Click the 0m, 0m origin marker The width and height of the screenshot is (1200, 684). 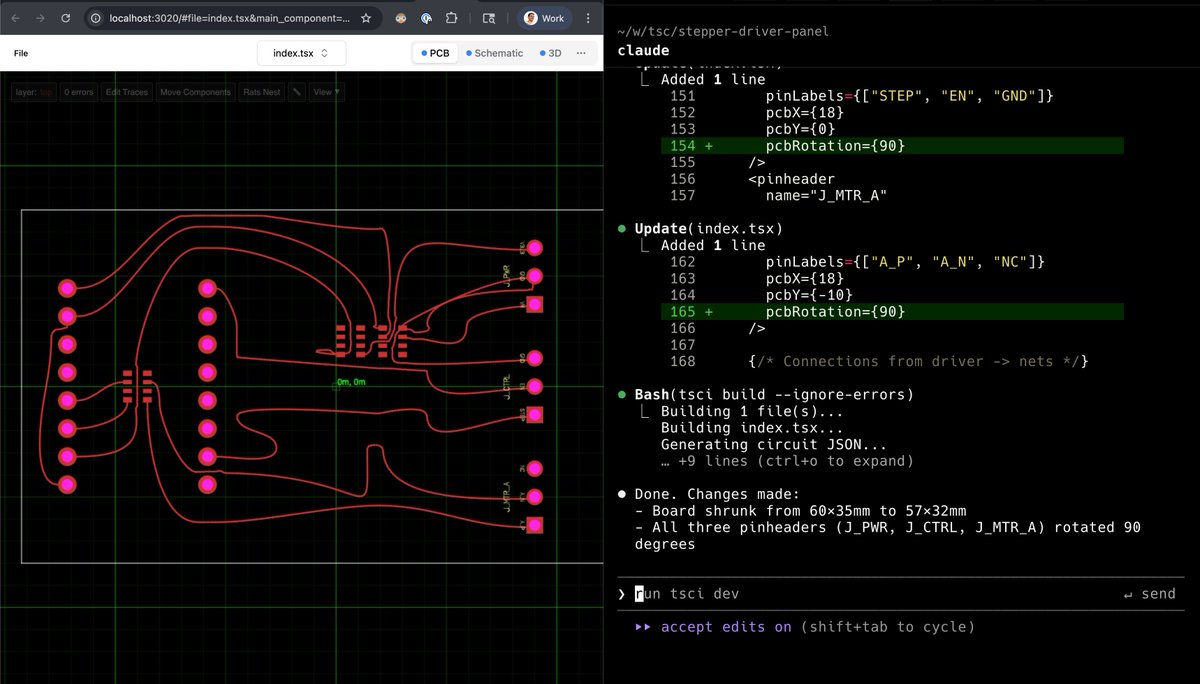[x=350, y=382]
